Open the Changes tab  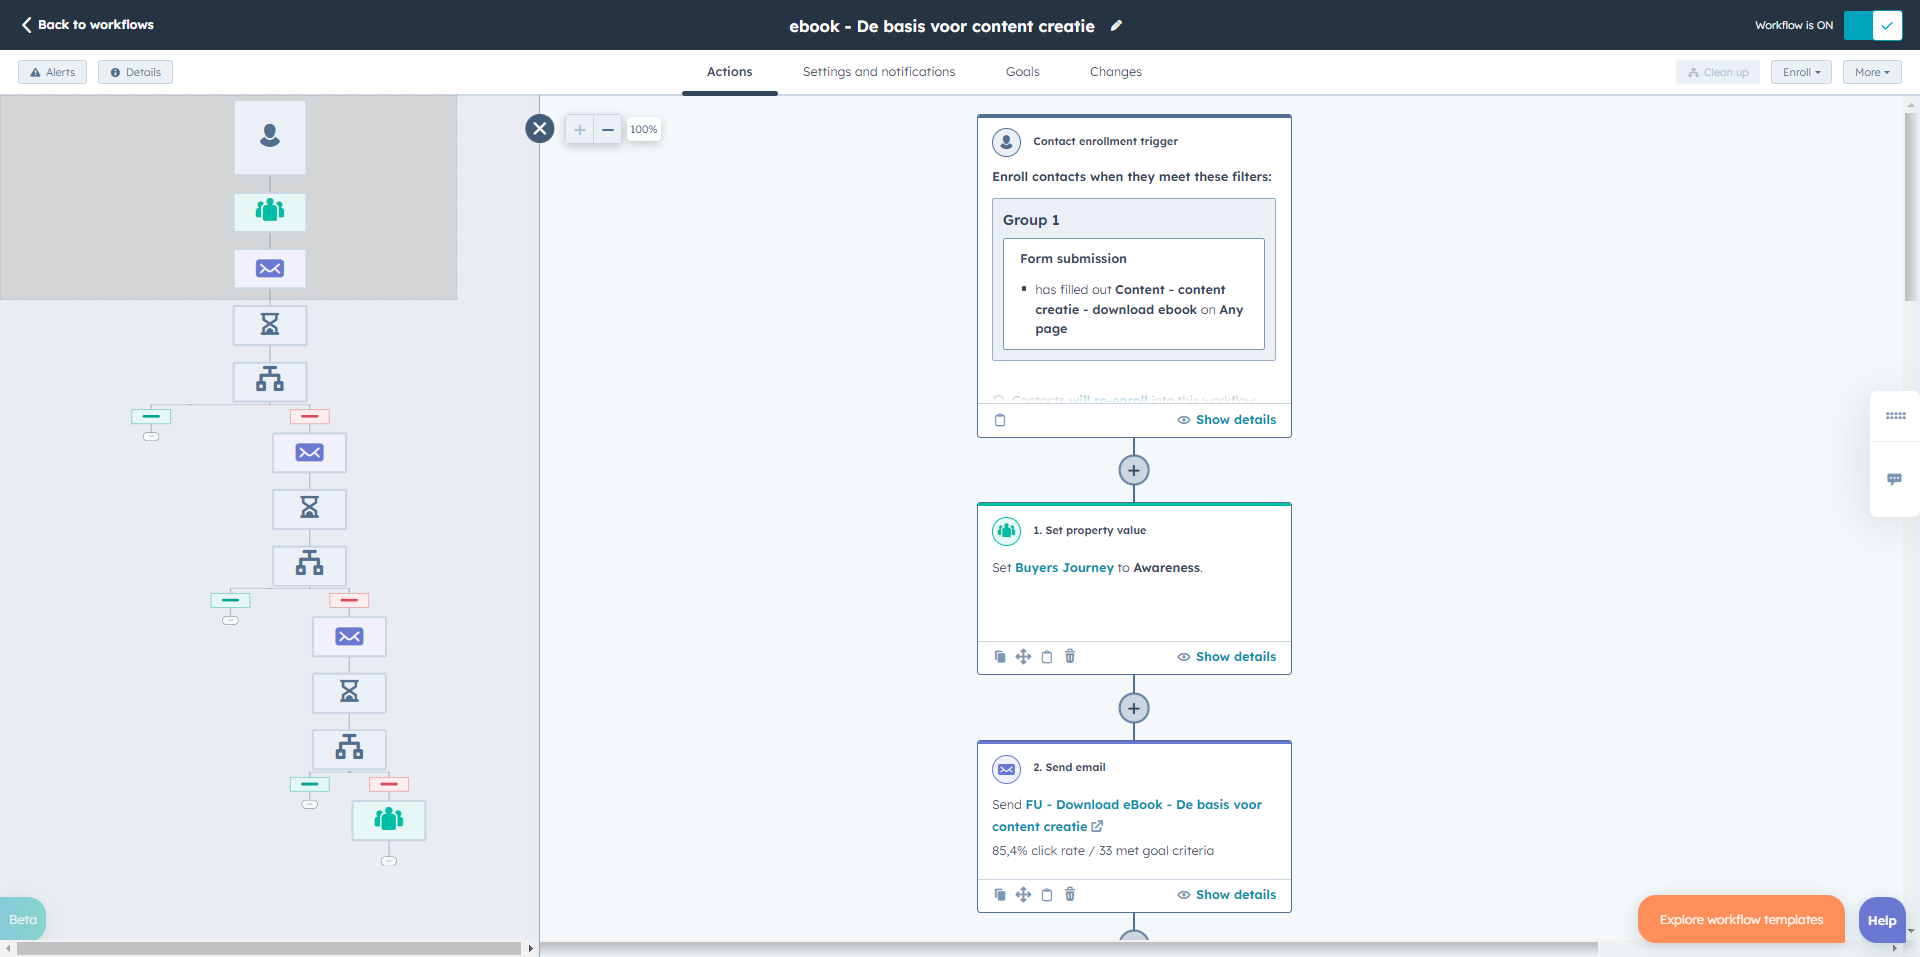(1115, 72)
